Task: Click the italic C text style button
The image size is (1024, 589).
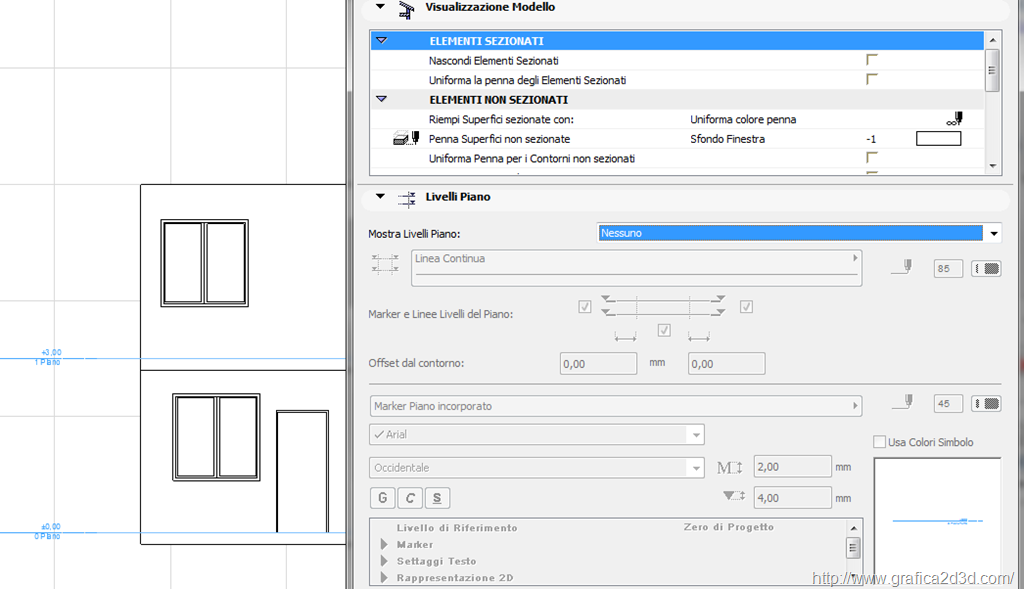Action: pyautogui.click(x=410, y=498)
